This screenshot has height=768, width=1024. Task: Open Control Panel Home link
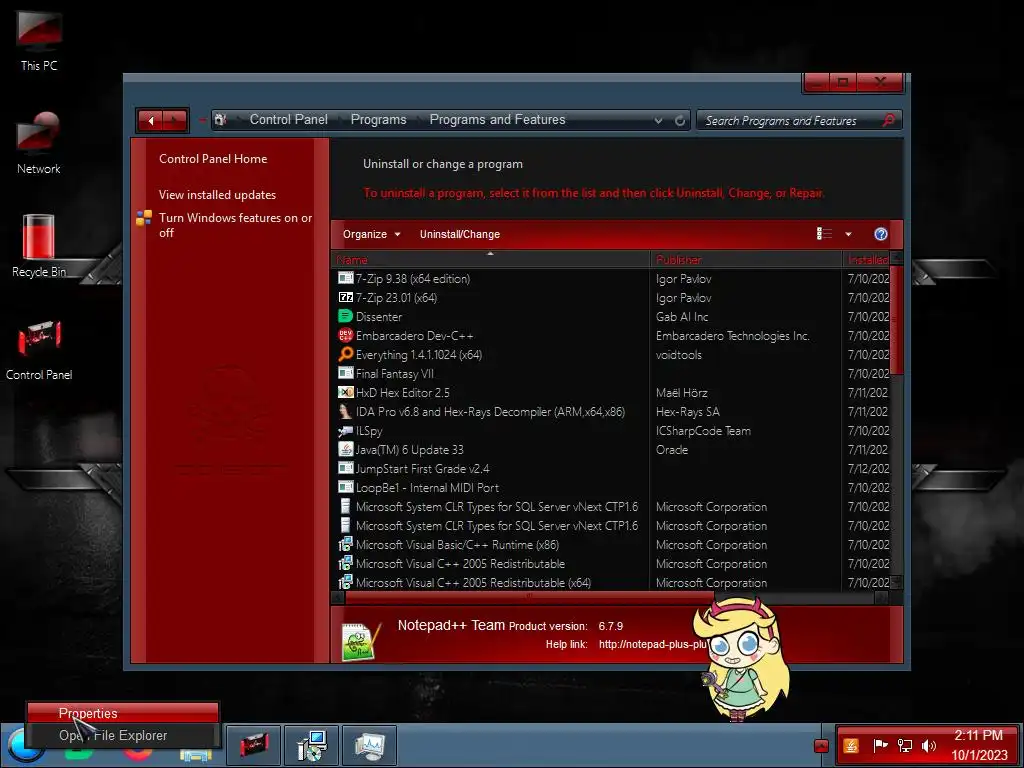click(213, 159)
